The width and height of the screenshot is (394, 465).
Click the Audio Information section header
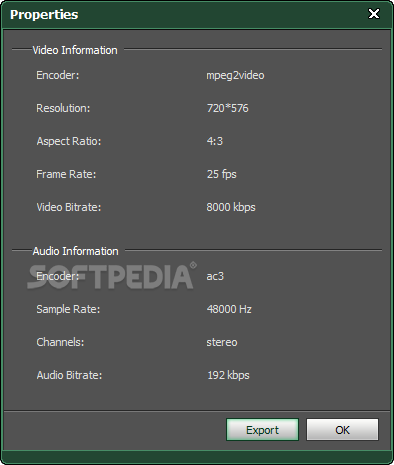(75, 251)
